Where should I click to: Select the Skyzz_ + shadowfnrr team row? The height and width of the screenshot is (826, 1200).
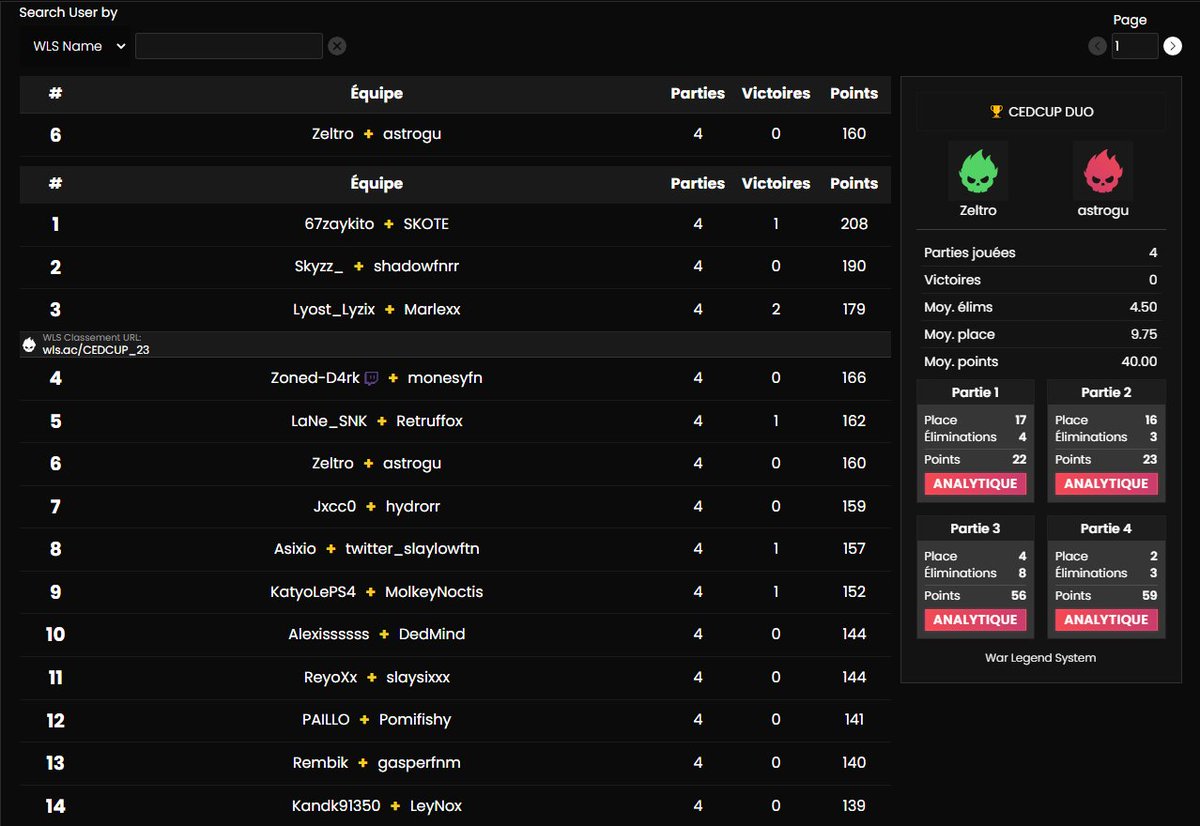tap(455, 267)
